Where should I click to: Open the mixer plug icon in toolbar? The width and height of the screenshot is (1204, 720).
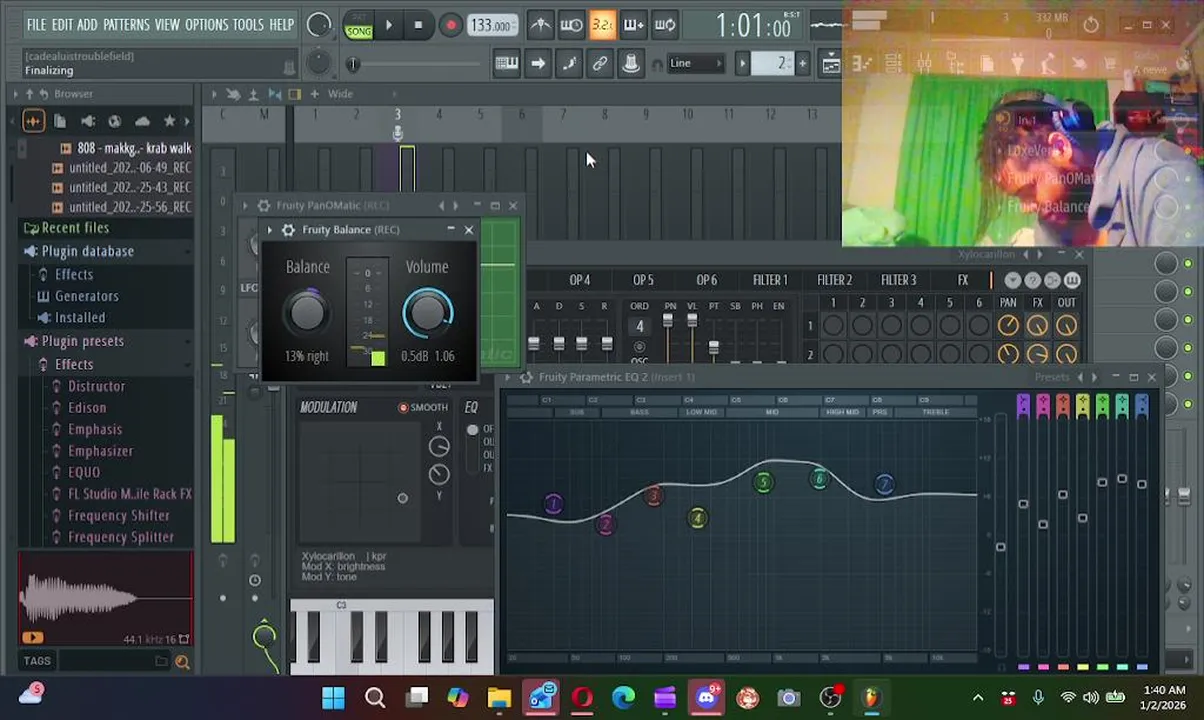[x=631, y=64]
